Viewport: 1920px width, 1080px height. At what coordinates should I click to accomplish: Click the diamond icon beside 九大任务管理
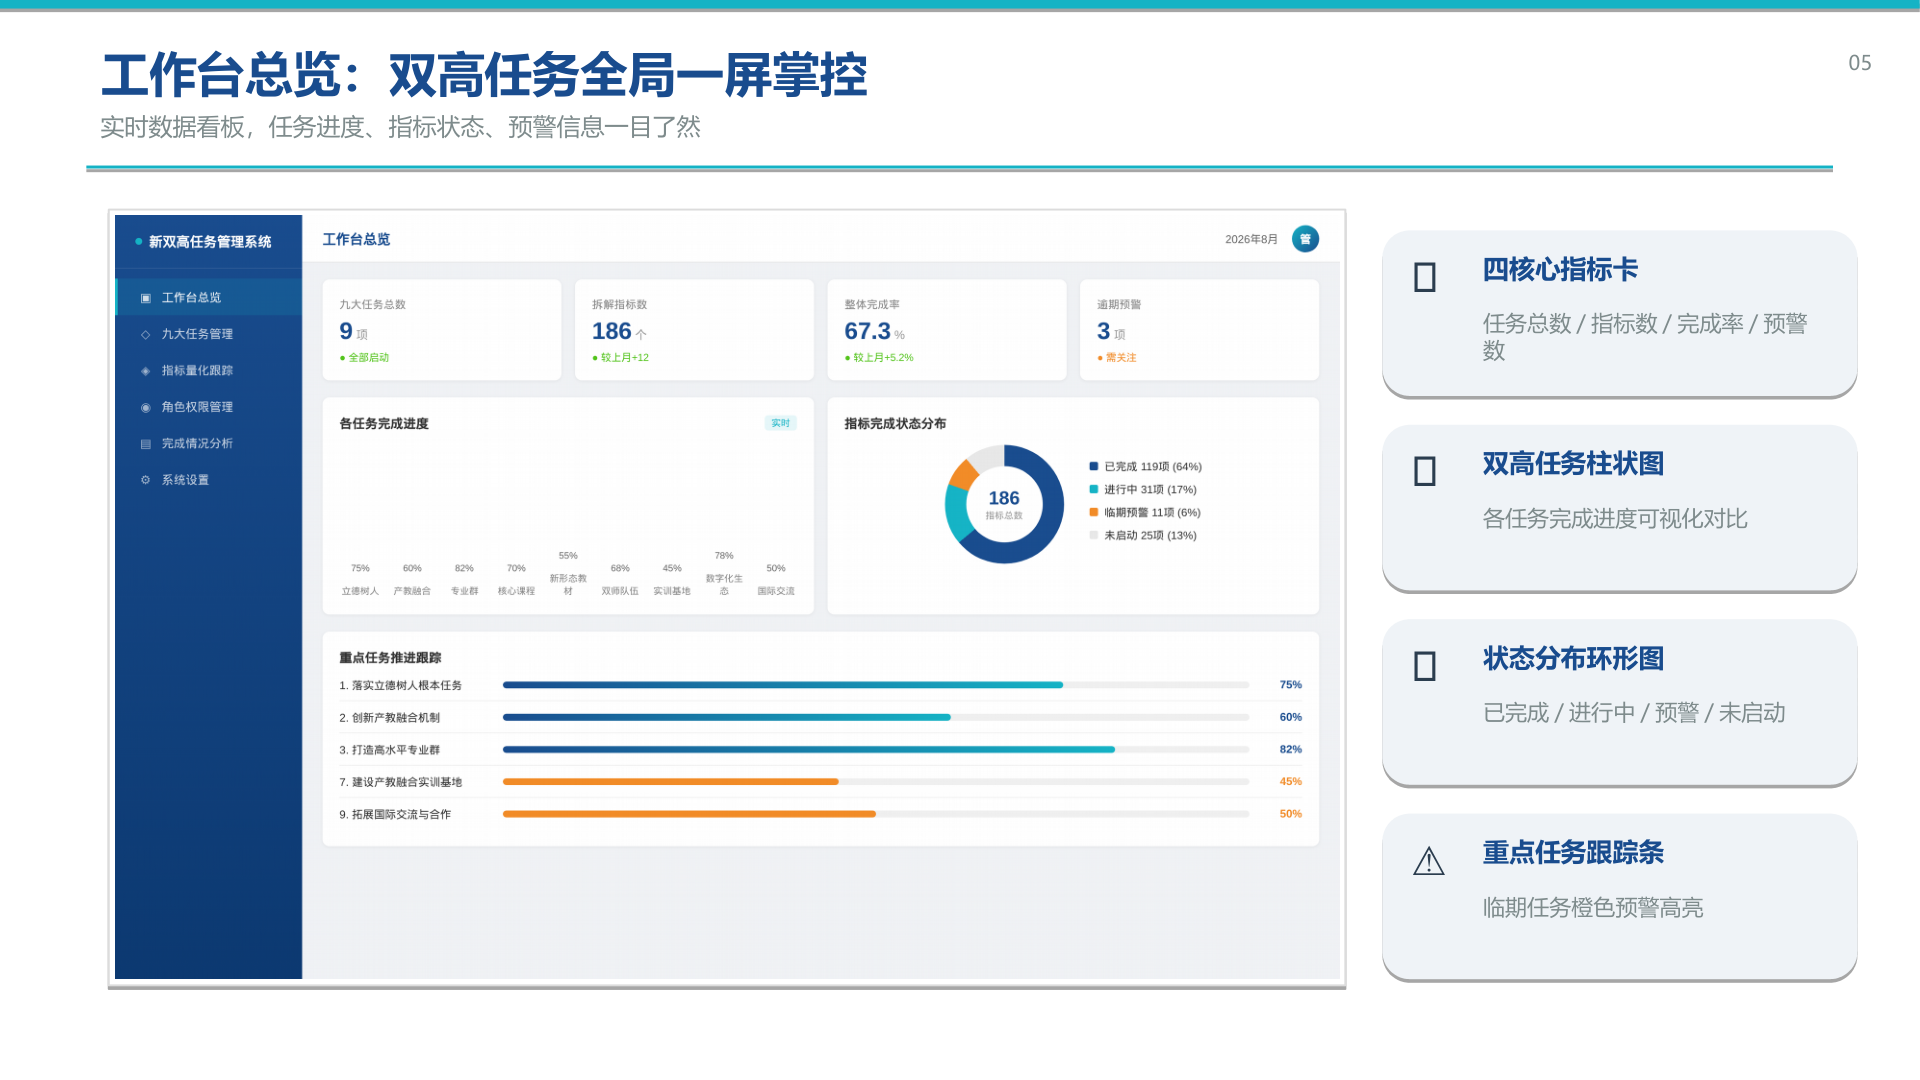tap(146, 334)
